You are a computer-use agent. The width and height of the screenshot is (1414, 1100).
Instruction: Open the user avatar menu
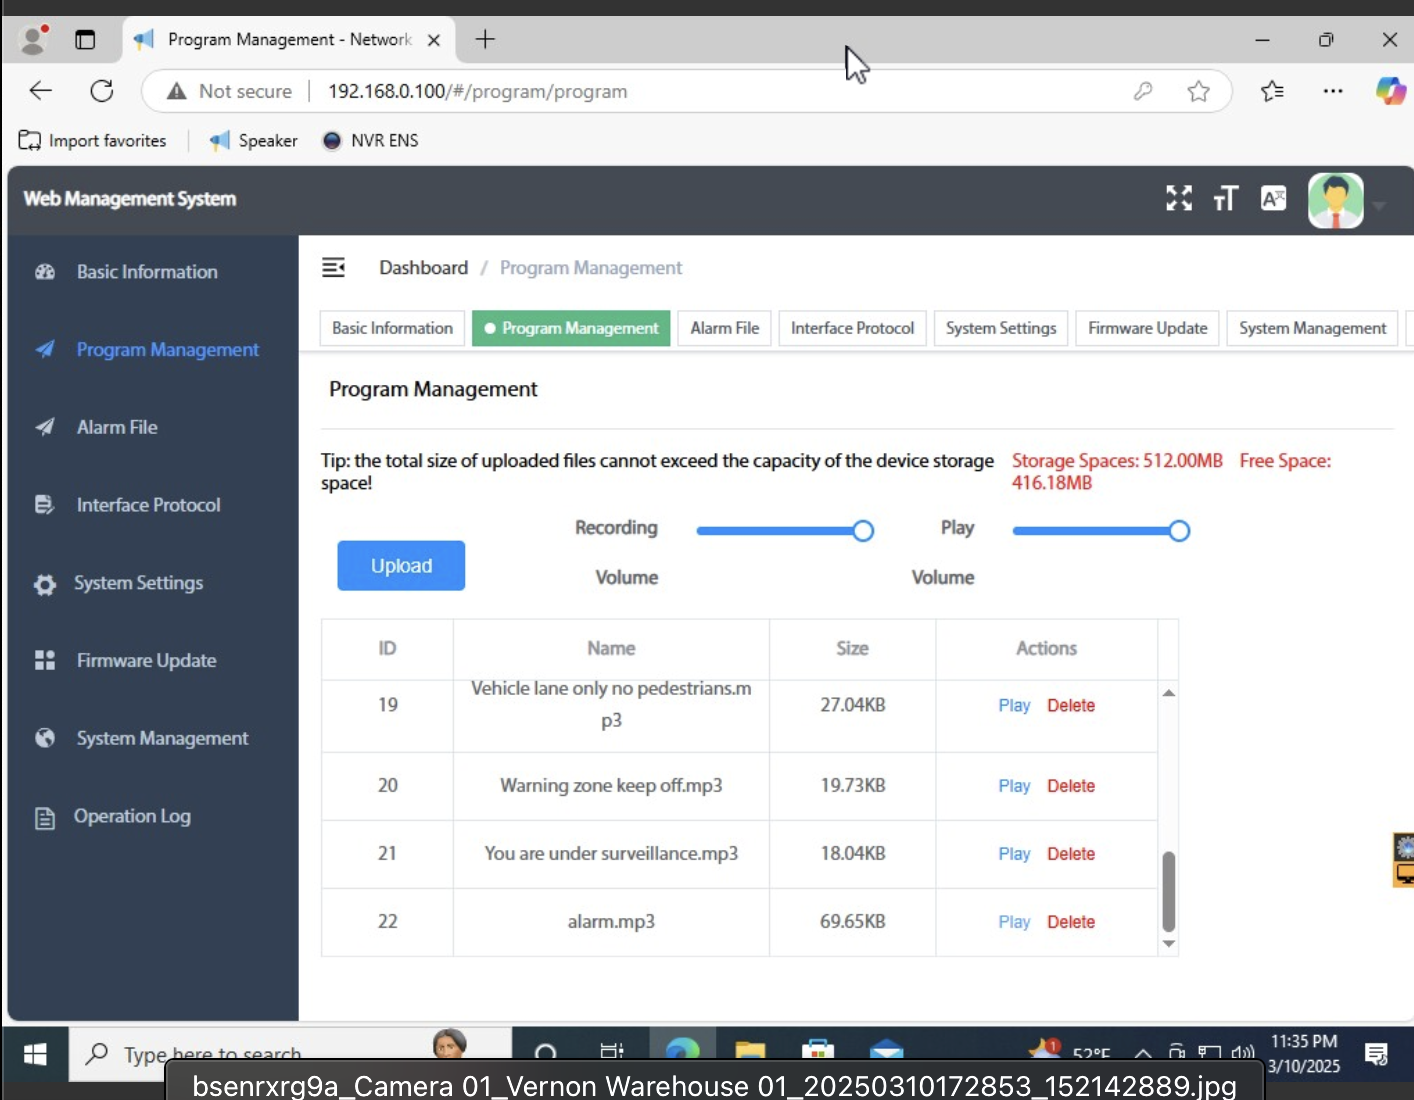click(1336, 201)
